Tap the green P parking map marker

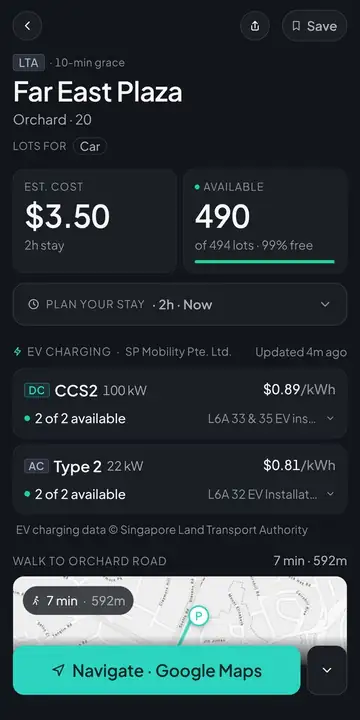coord(199,616)
